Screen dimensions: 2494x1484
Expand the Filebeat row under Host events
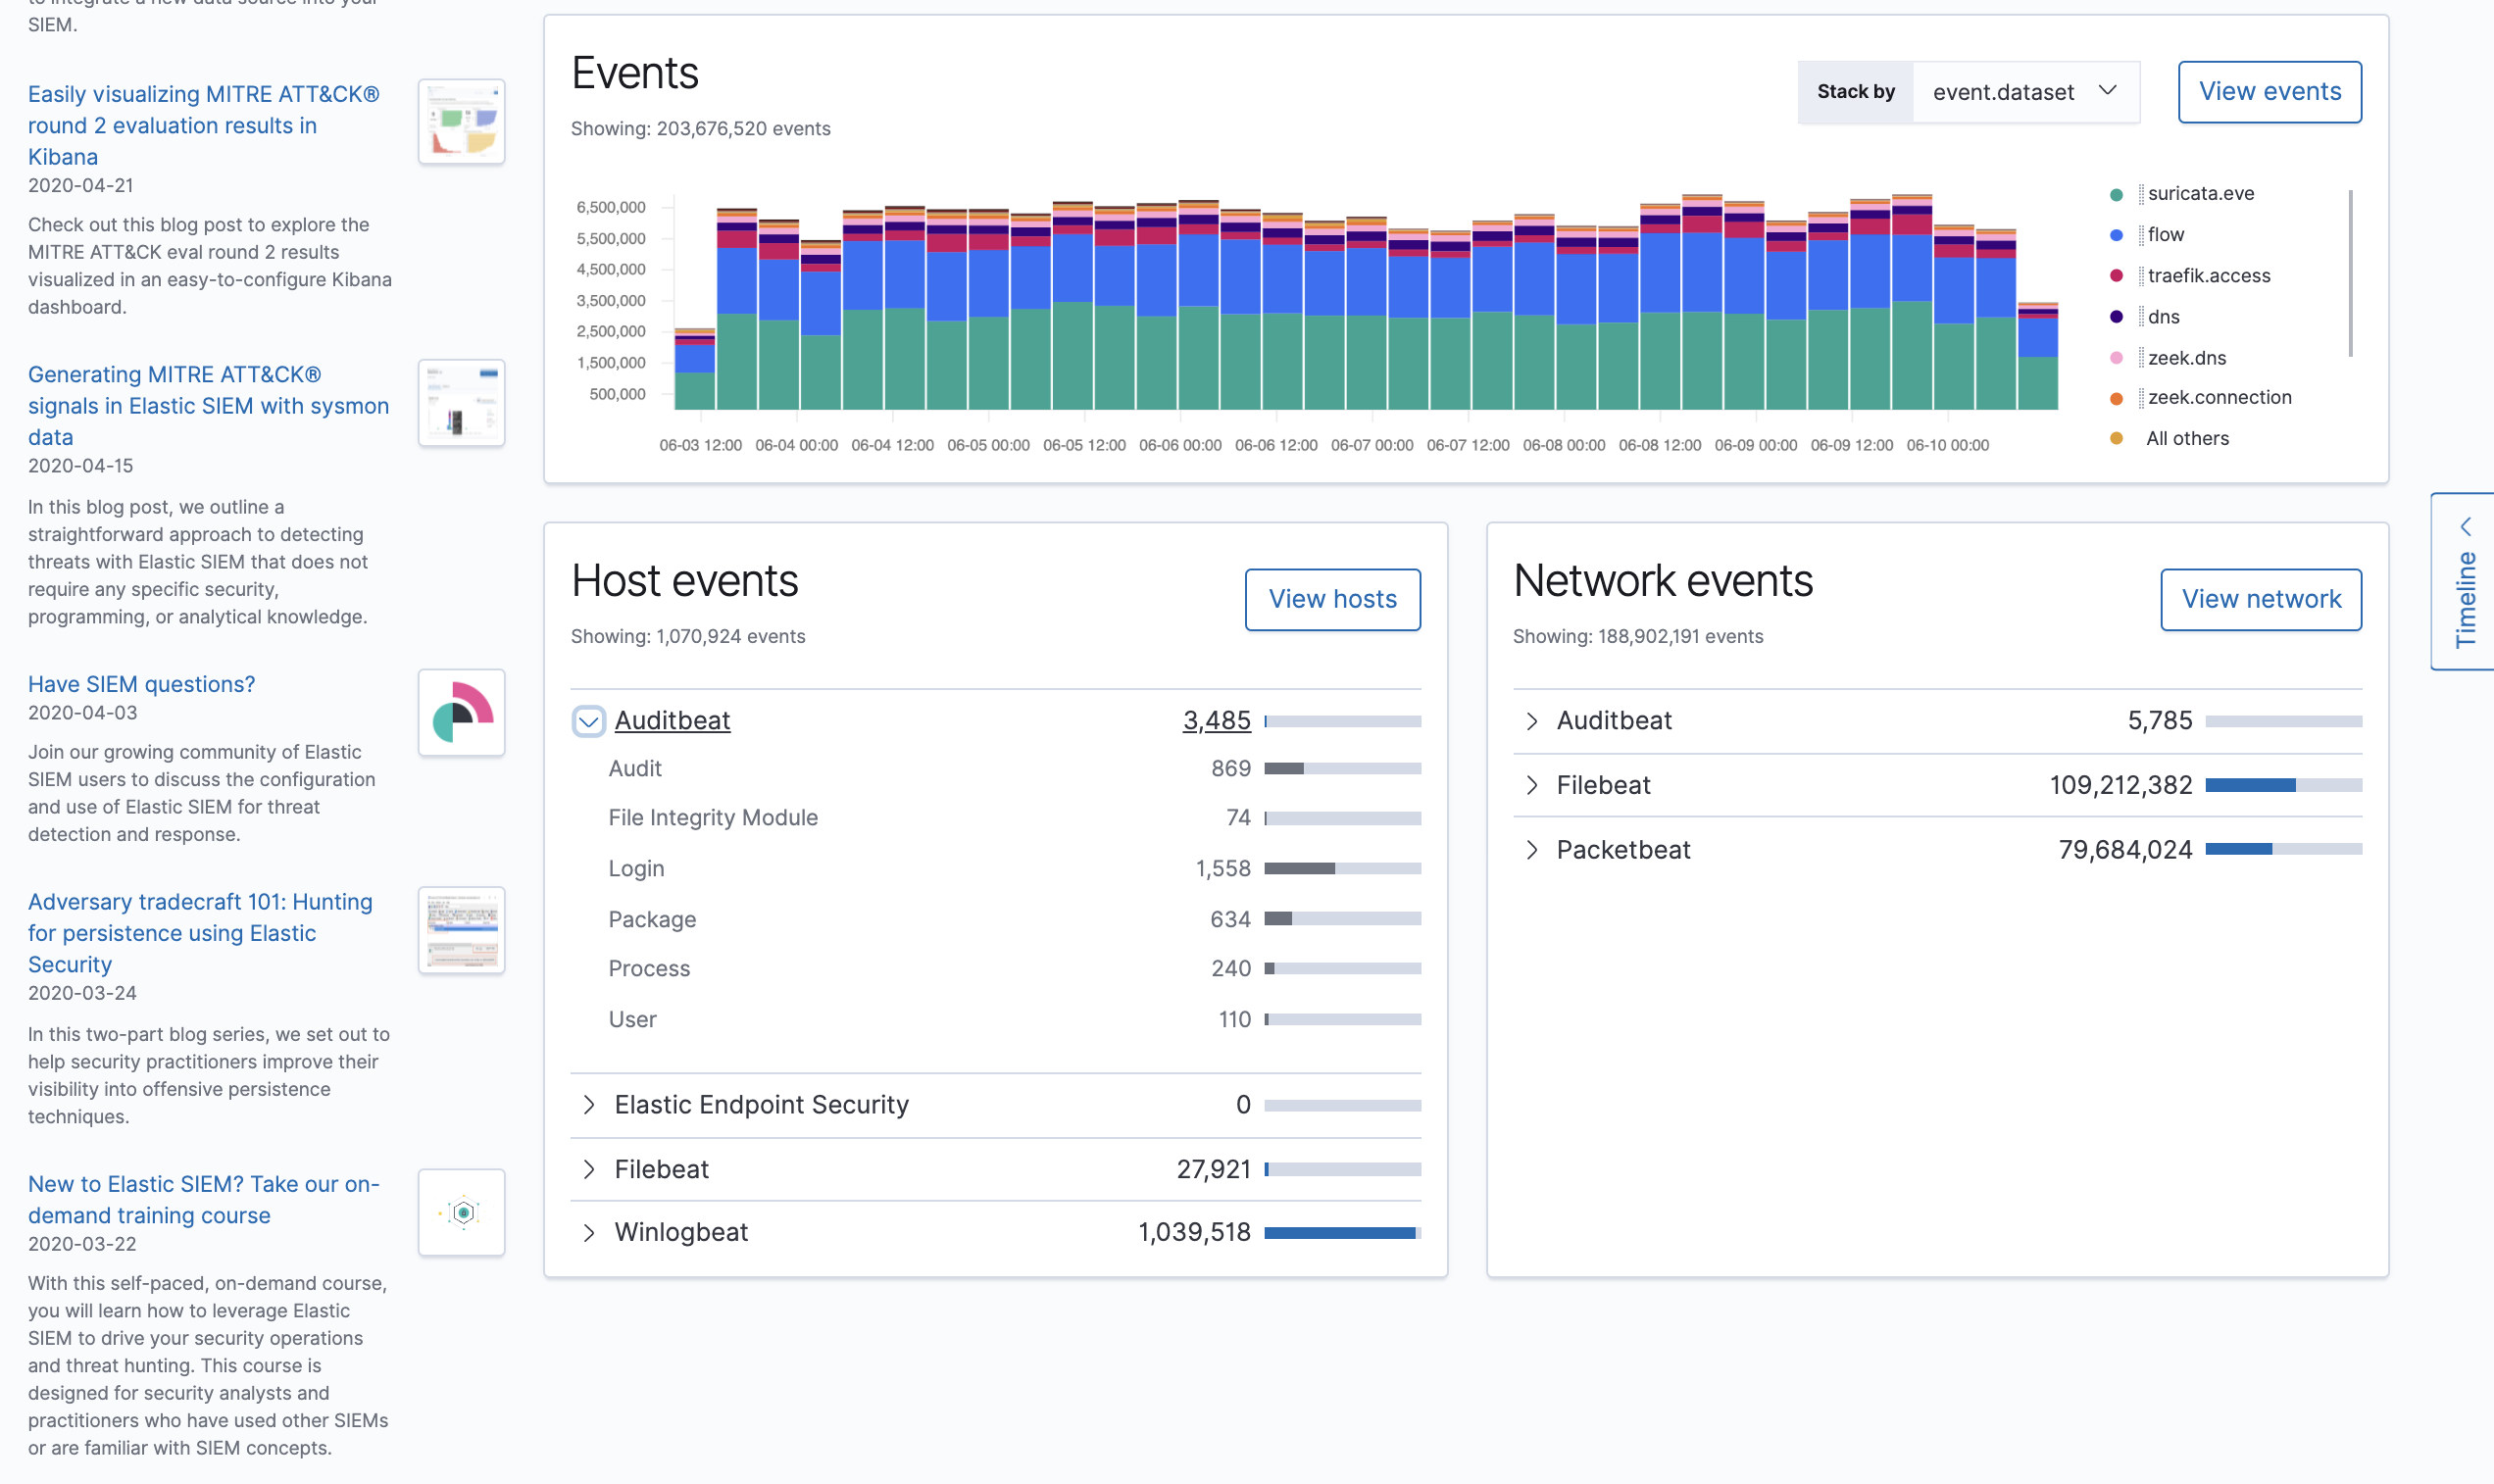click(x=590, y=1168)
